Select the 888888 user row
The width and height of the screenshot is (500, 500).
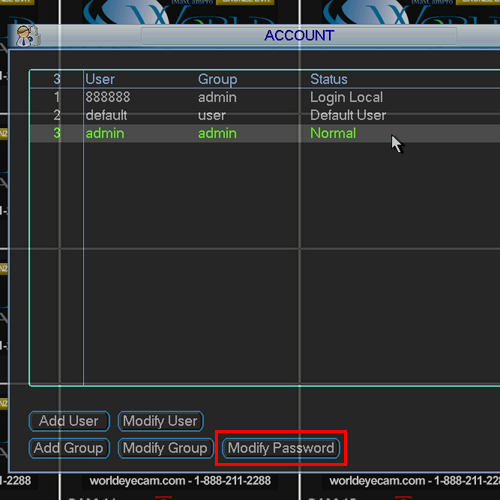(x=265, y=97)
